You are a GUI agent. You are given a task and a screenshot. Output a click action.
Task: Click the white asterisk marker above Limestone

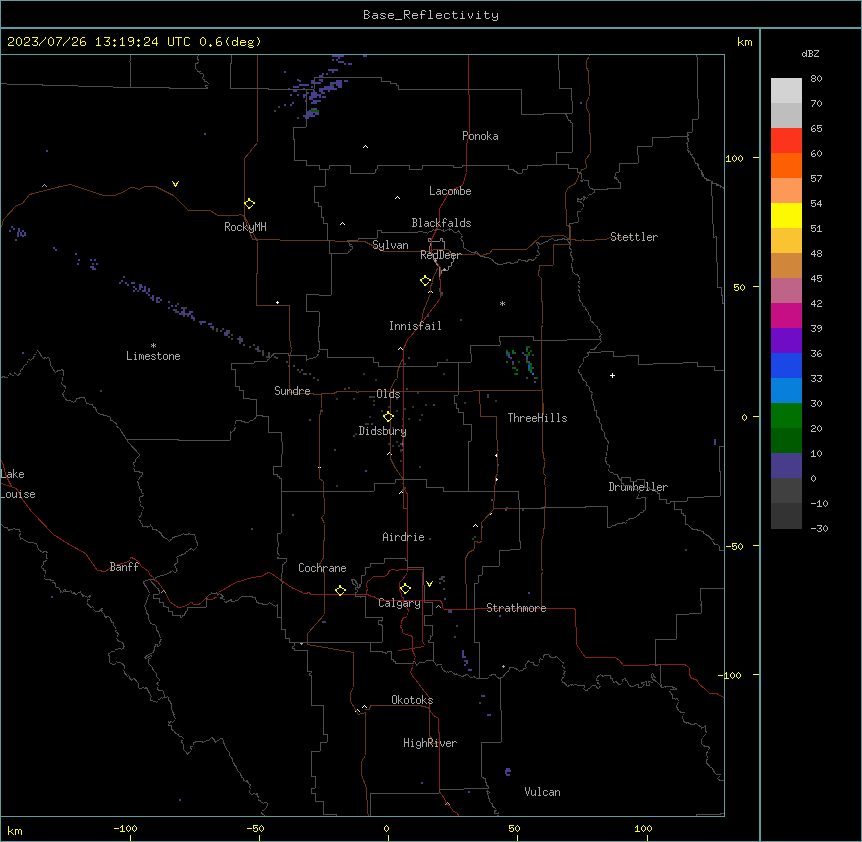tap(153, 346)
